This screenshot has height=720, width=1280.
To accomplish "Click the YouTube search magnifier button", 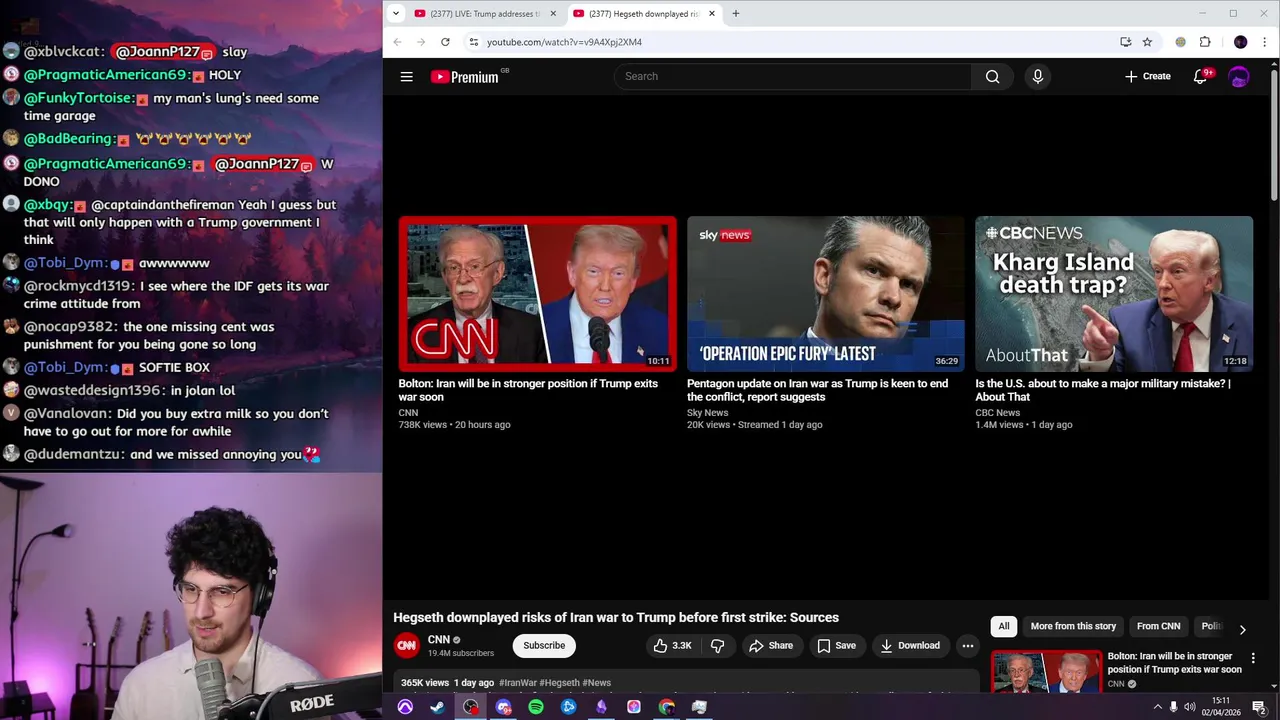I will pos(992,76).
